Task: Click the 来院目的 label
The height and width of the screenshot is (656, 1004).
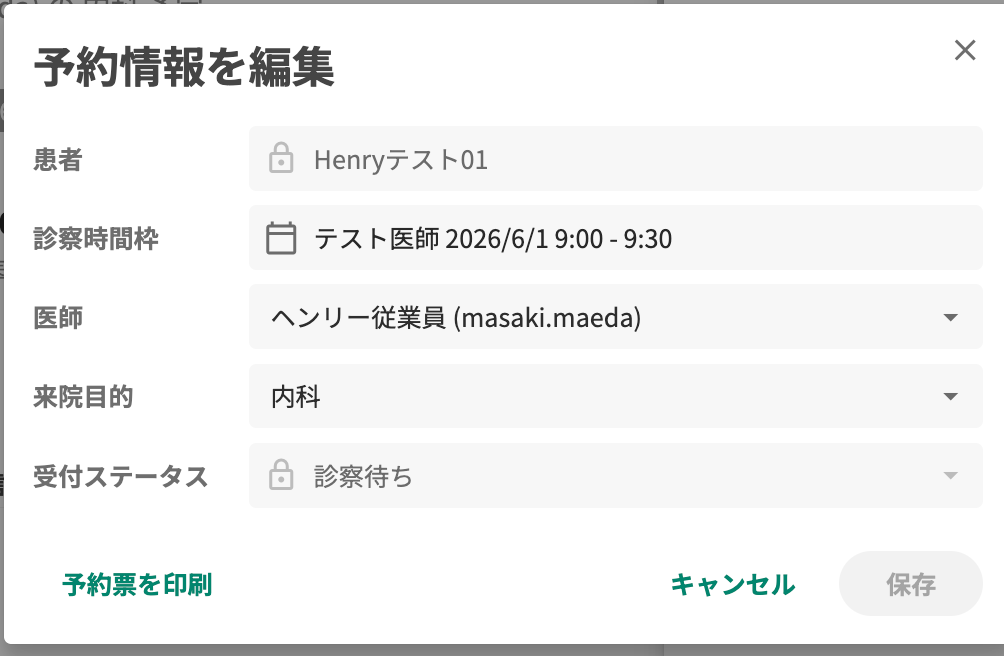Action: (x=83, y=397)
